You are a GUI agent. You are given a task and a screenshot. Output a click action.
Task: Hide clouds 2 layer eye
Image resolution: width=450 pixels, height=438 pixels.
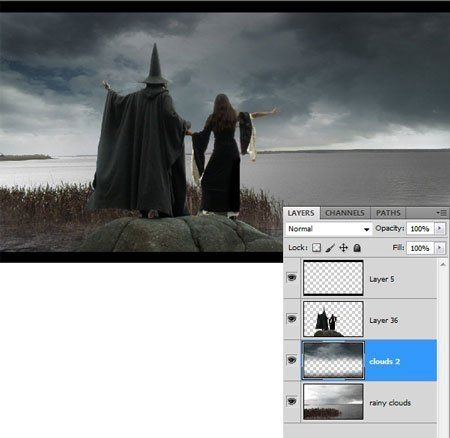[292, 360]
